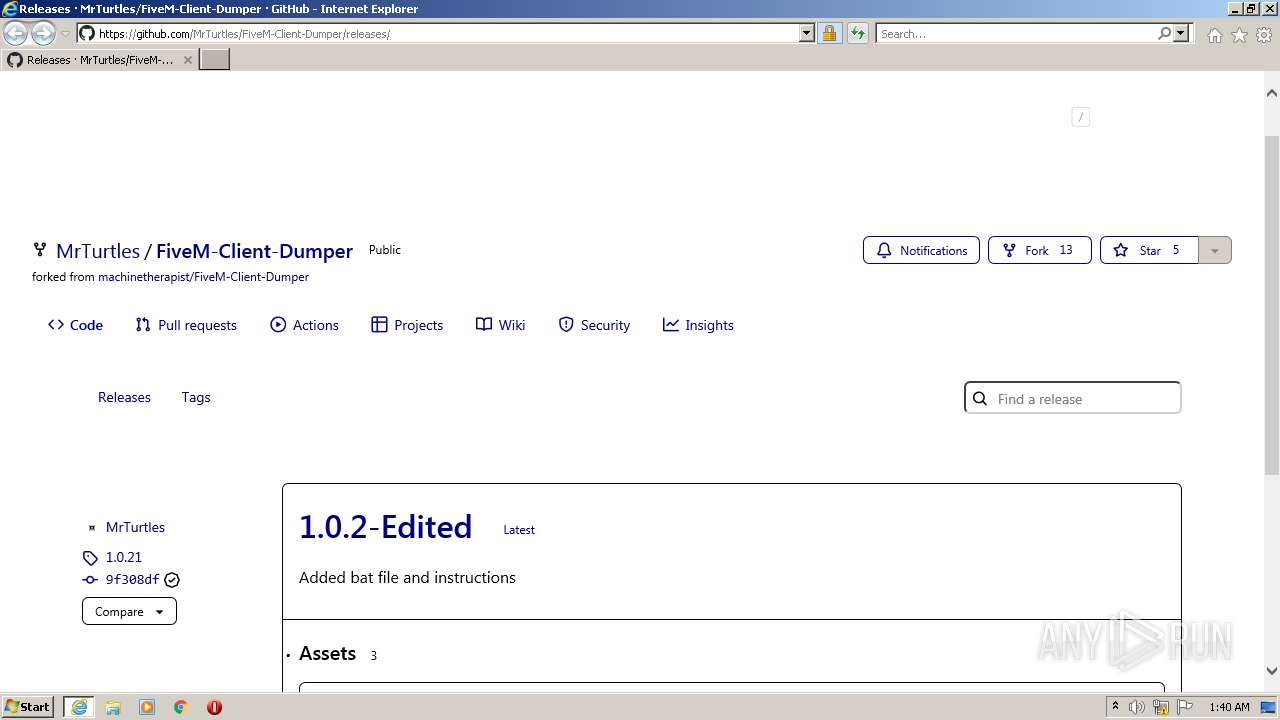Expand the Compare dropdown
This screenshot has width=1280, height=720.
point(129,611)
